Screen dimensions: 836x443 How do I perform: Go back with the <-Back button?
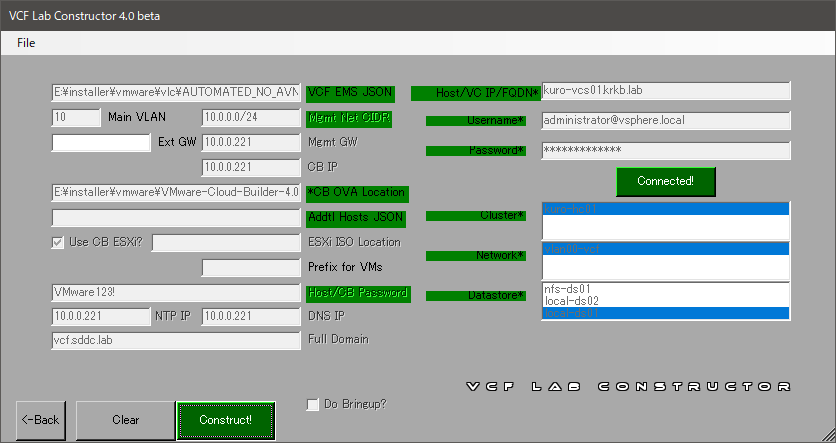41,420
